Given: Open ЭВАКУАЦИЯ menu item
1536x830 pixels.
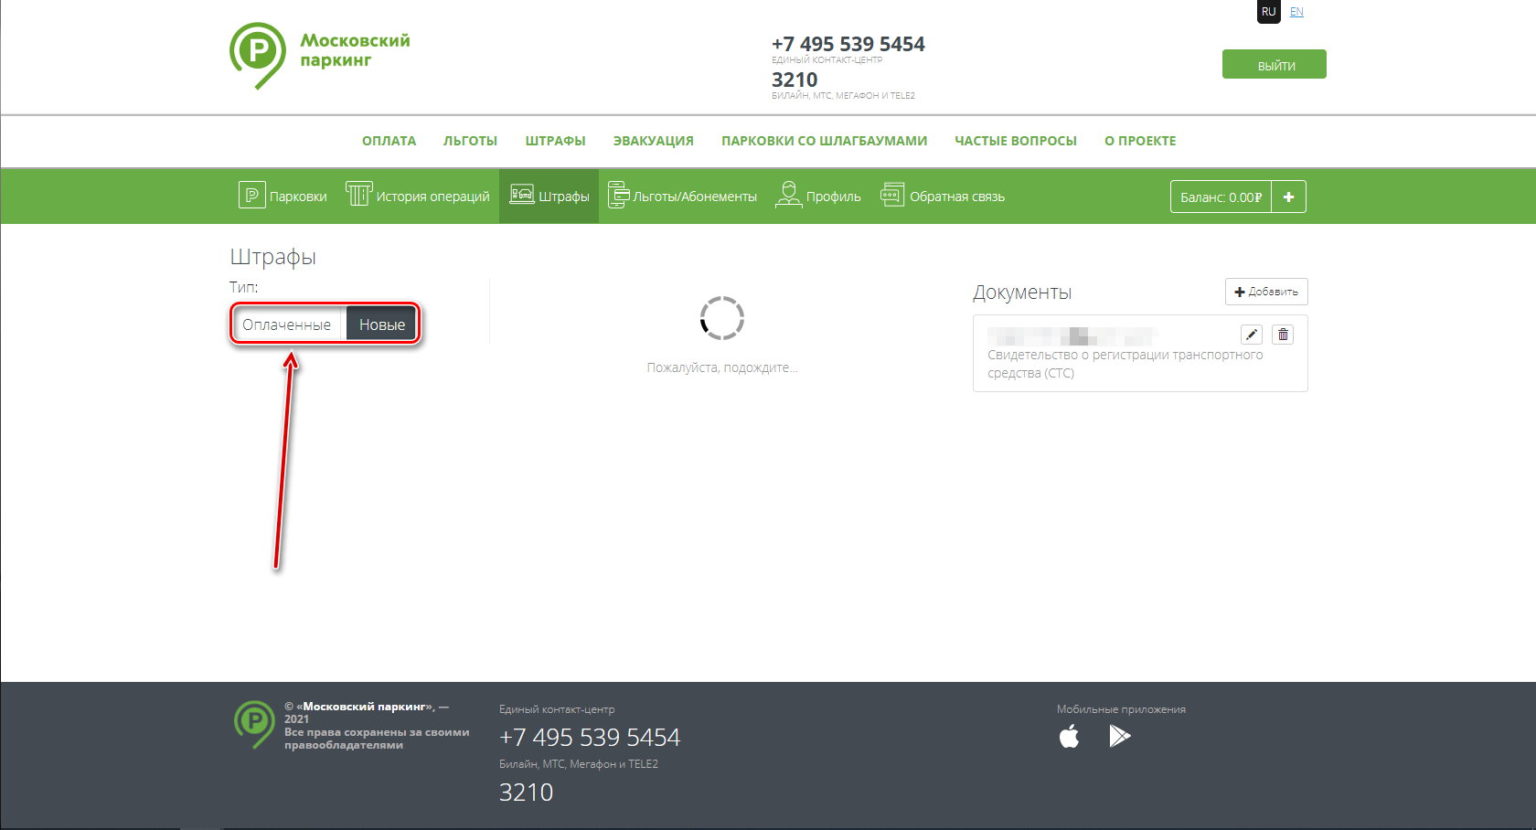Looking at the screenshot, I should tap(653, 141).
